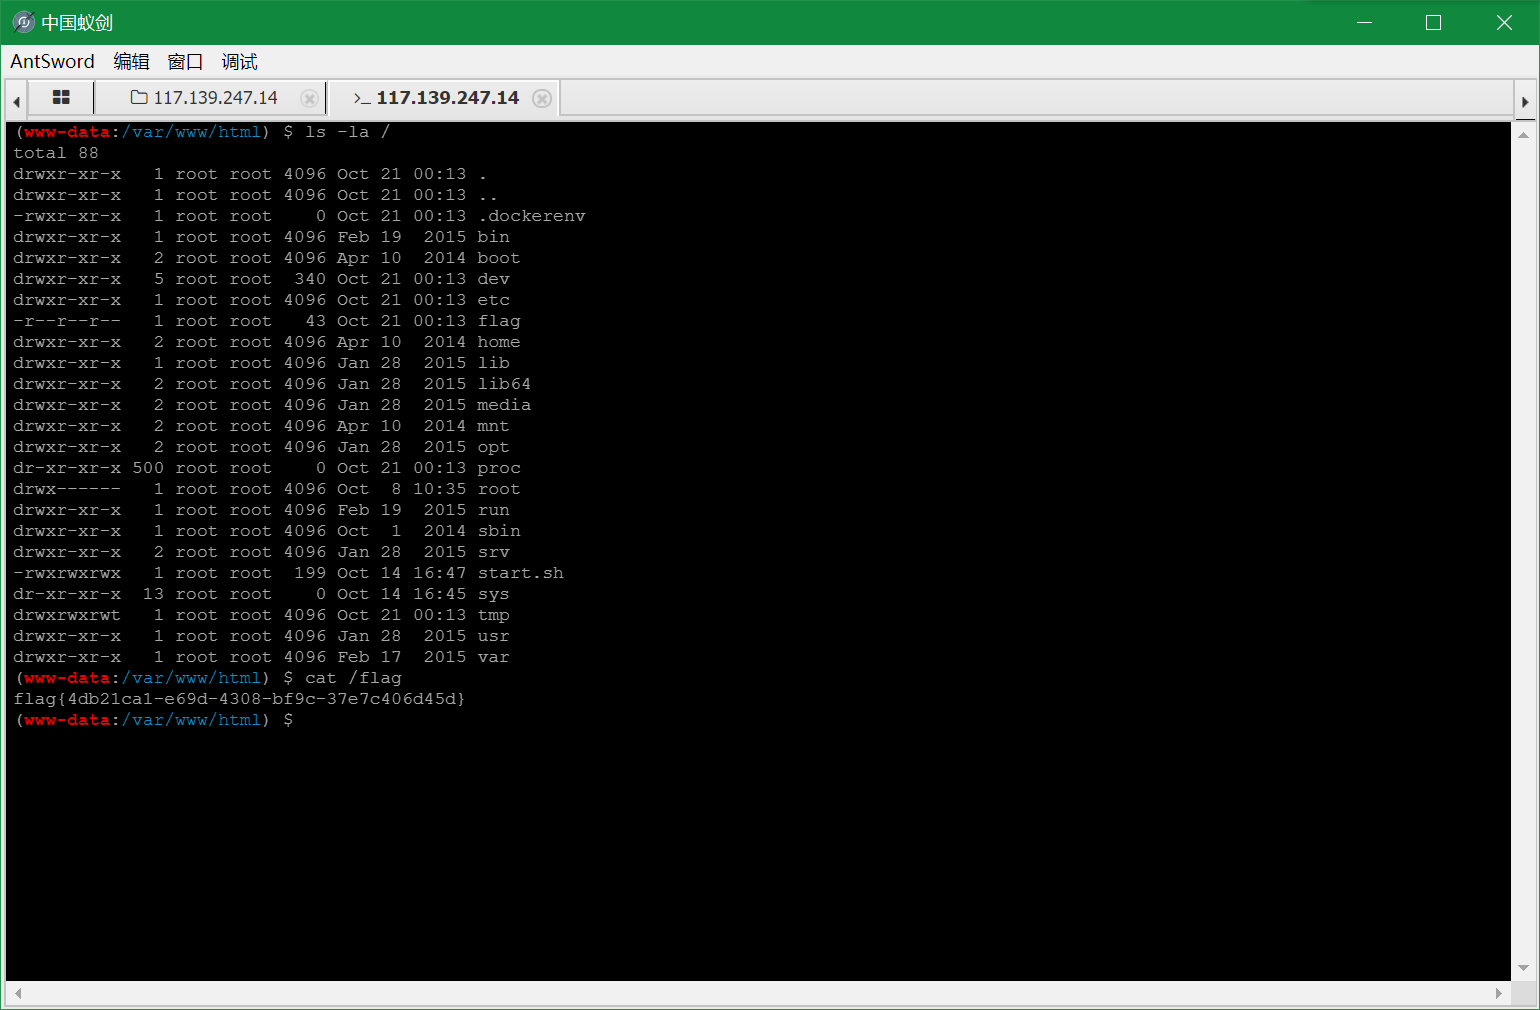The height and width of the screenshot is (1010, 1540).
Task: Click the '-r--r--r--' permissions text
Action: [67, 321]
